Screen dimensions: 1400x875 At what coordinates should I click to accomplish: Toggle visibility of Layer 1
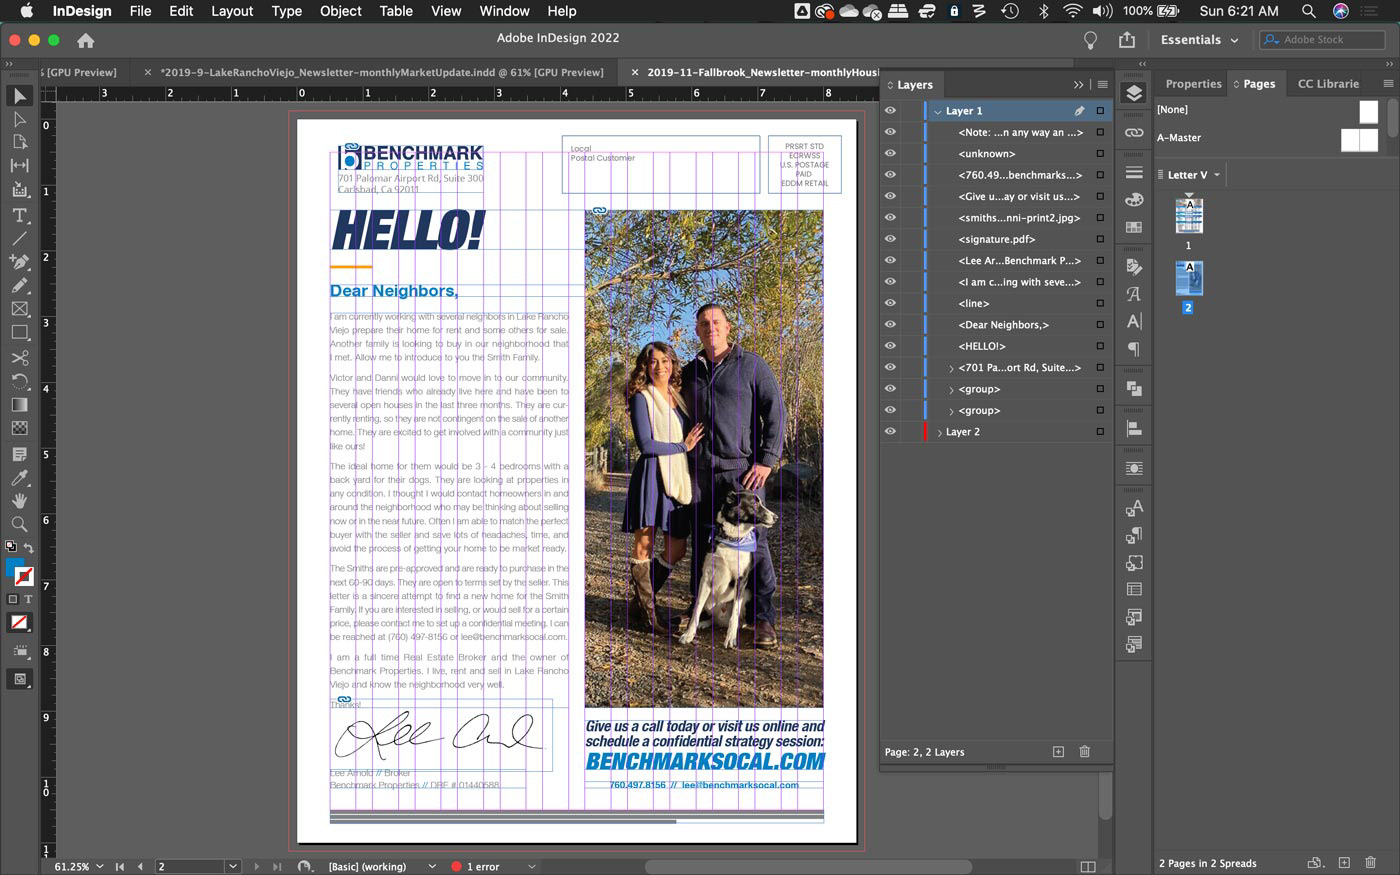(x=890, y=111)
